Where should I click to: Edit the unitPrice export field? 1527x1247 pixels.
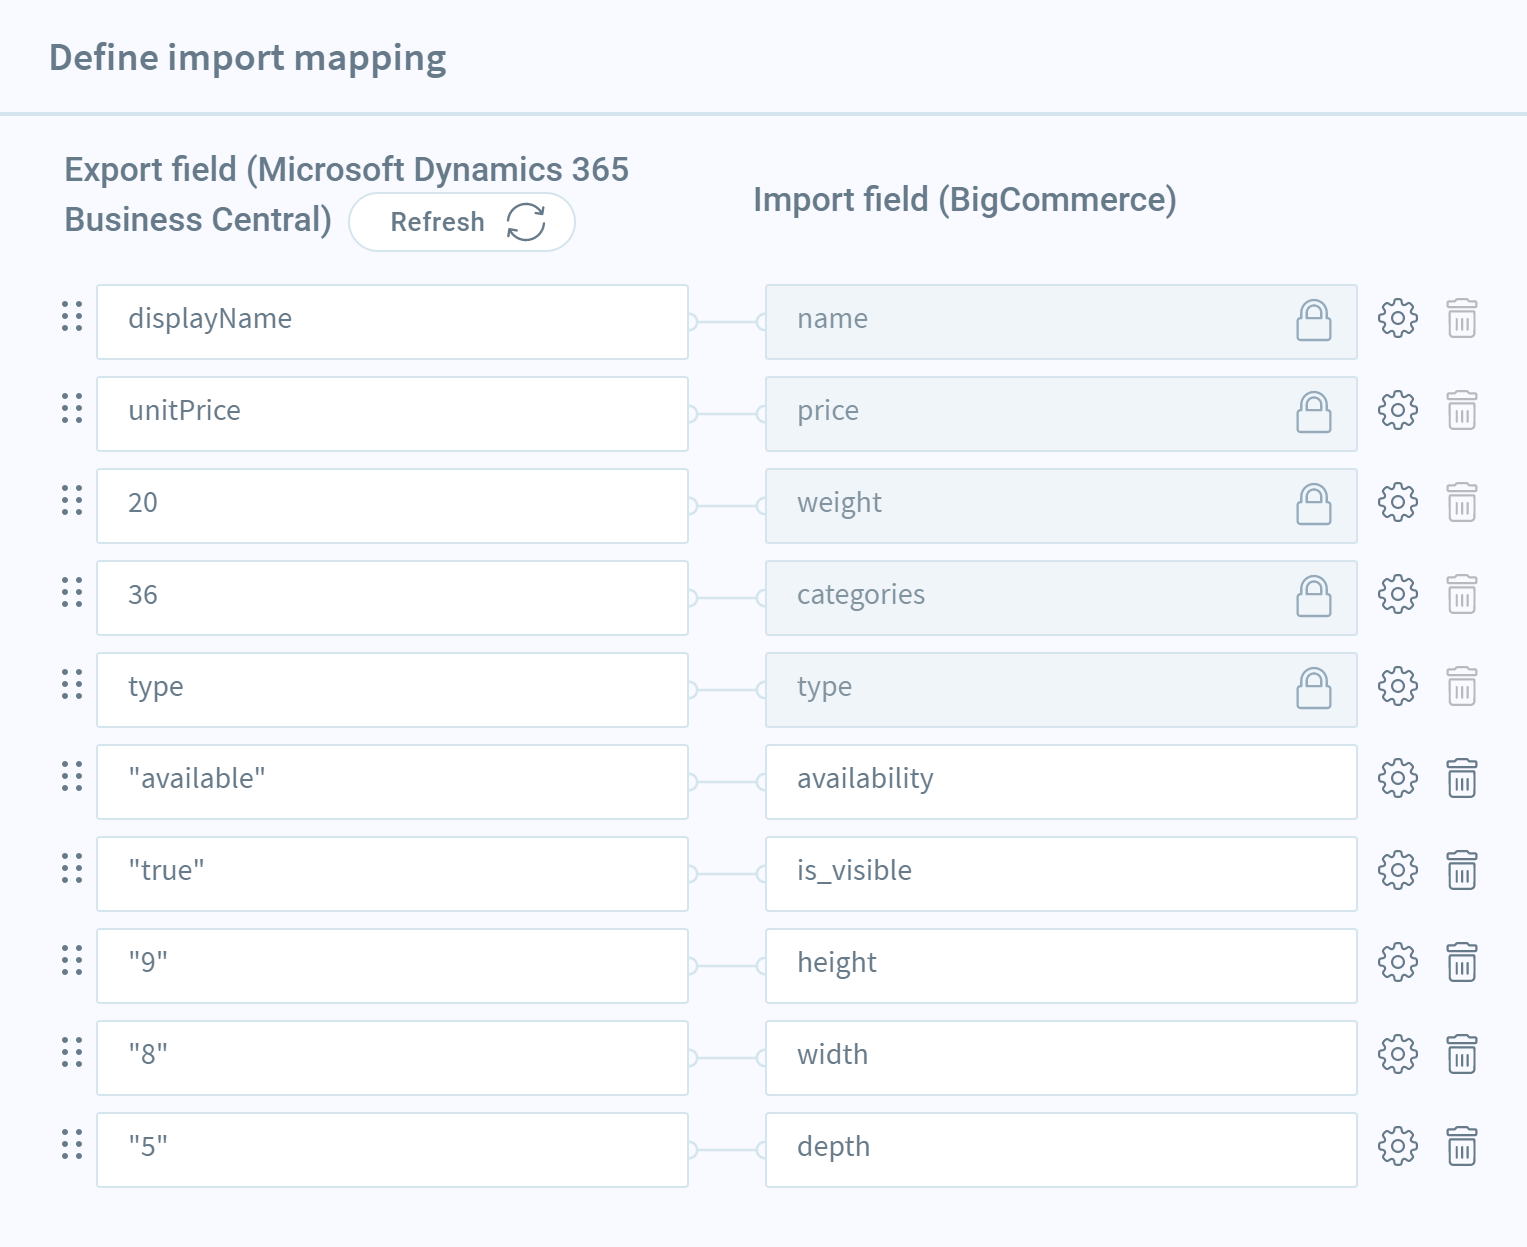coord(392,414)
